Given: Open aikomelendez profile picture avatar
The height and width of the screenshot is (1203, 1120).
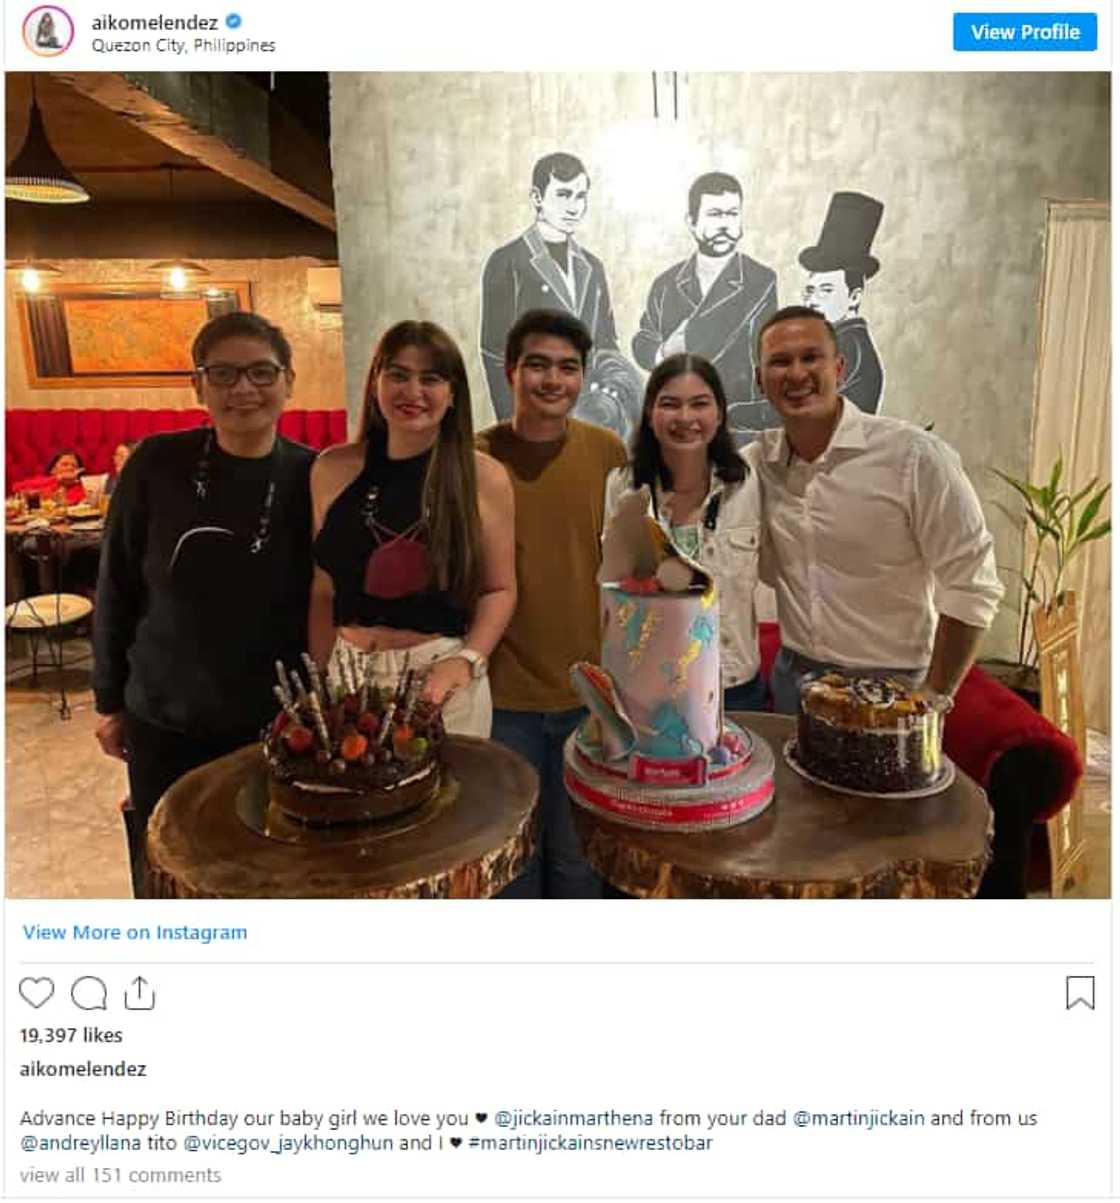Looking at the screenshot, I should click(48, 31).
